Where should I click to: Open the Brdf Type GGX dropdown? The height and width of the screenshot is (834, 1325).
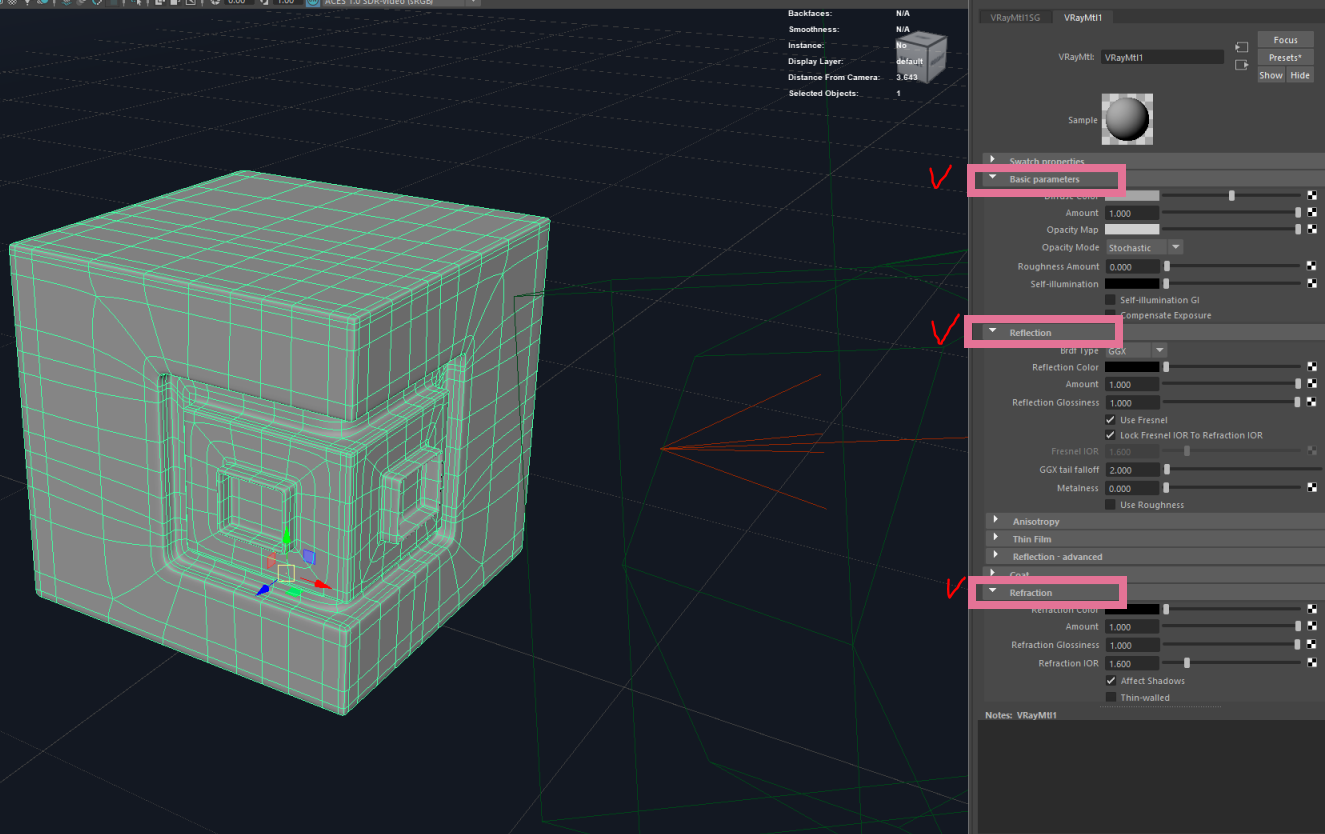point(1135,351)
